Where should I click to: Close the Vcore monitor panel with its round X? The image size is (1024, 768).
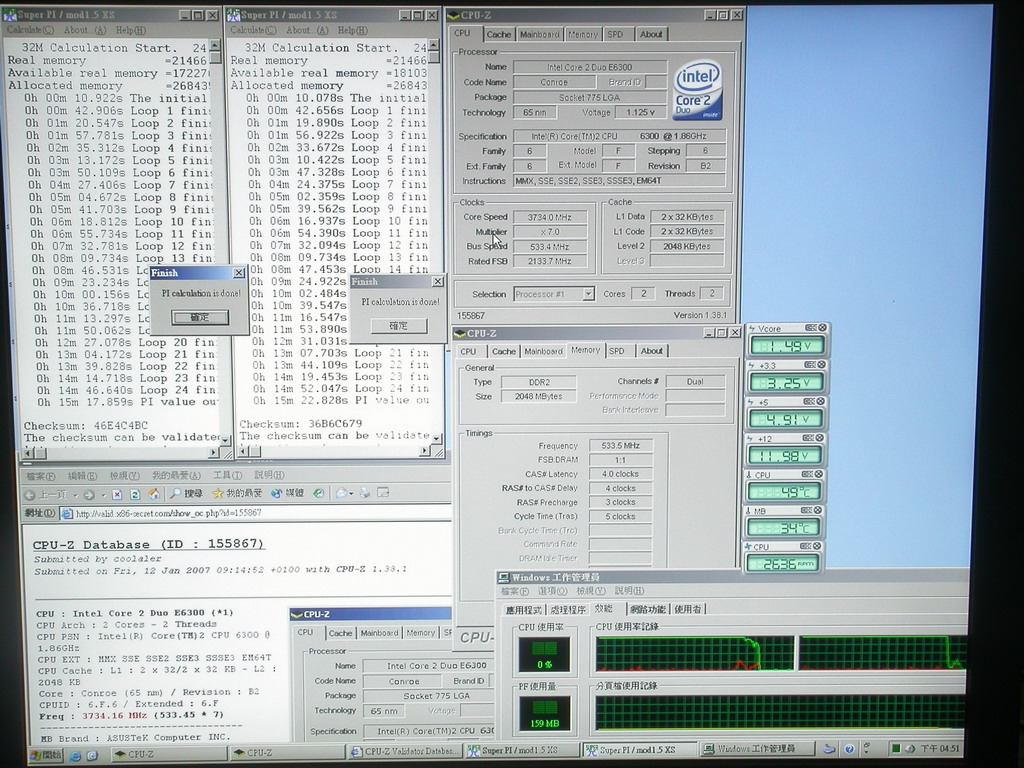pos(822,328)
